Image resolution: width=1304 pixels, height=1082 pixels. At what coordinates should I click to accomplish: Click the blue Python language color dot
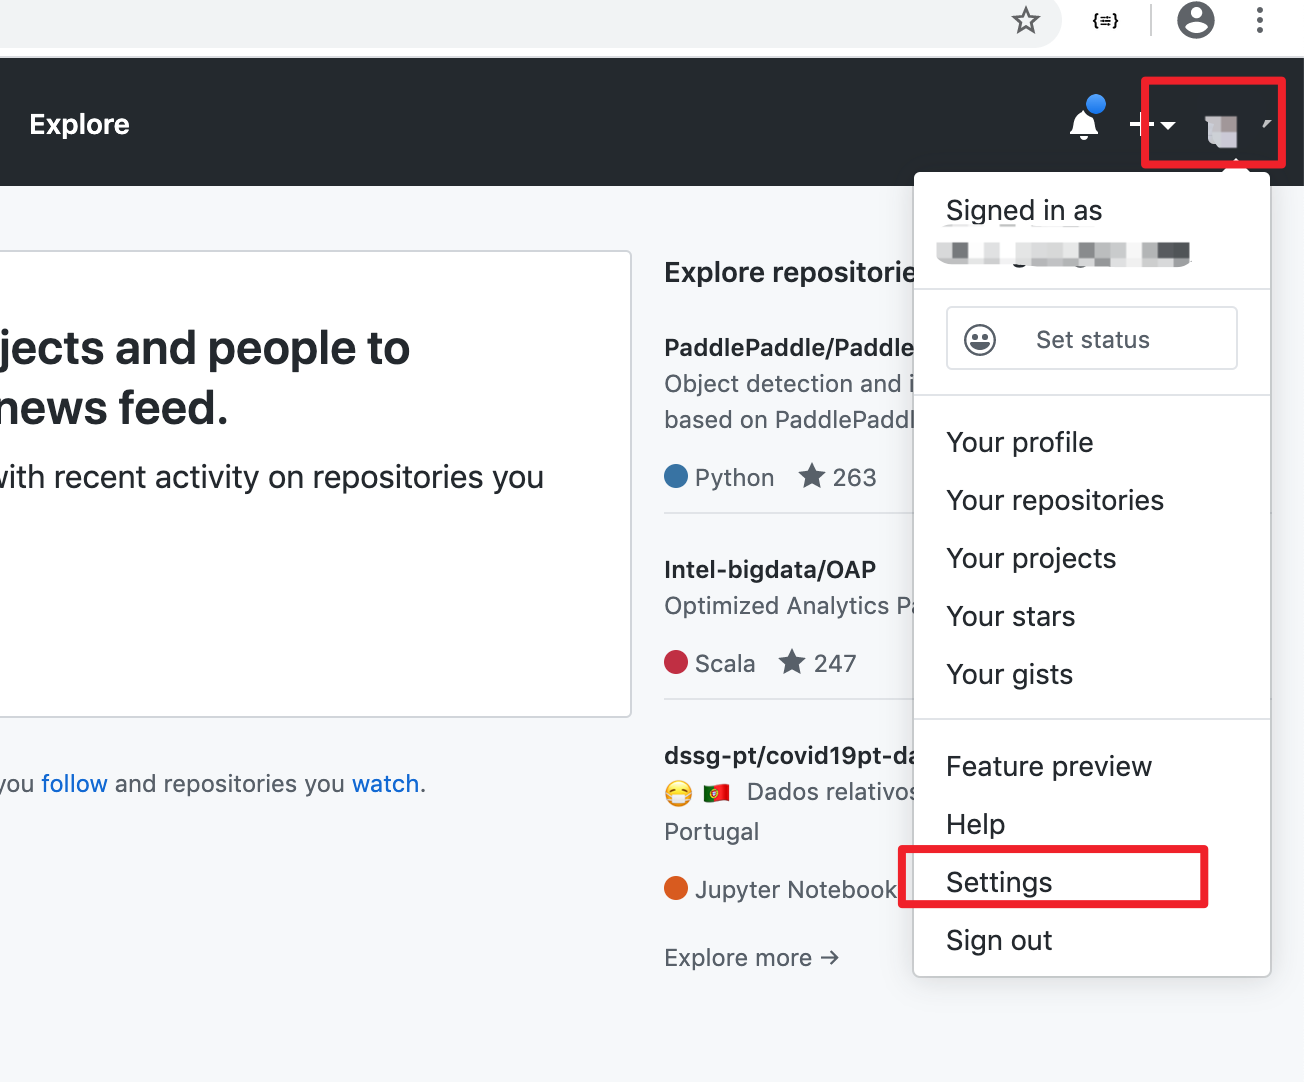[x=675, y=477]
